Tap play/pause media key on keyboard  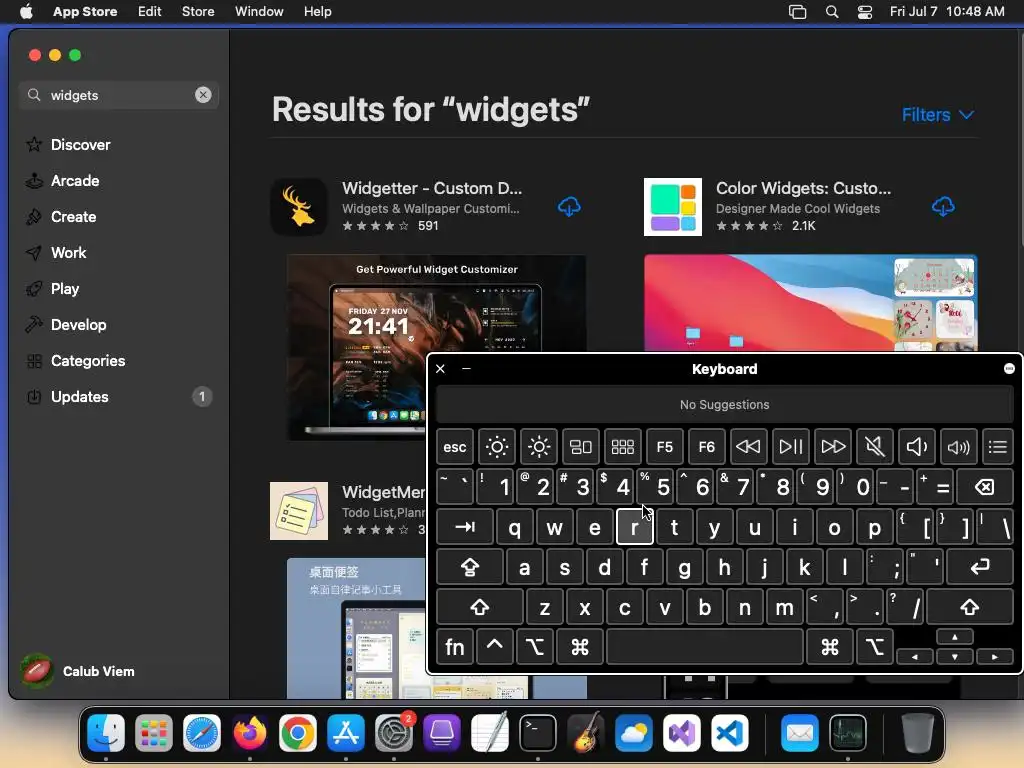point(791,447)
